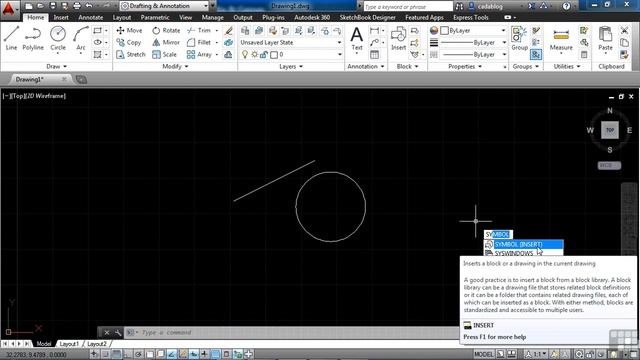Click the keyword search field
The image size is (640, 360).
coord(408,7)
